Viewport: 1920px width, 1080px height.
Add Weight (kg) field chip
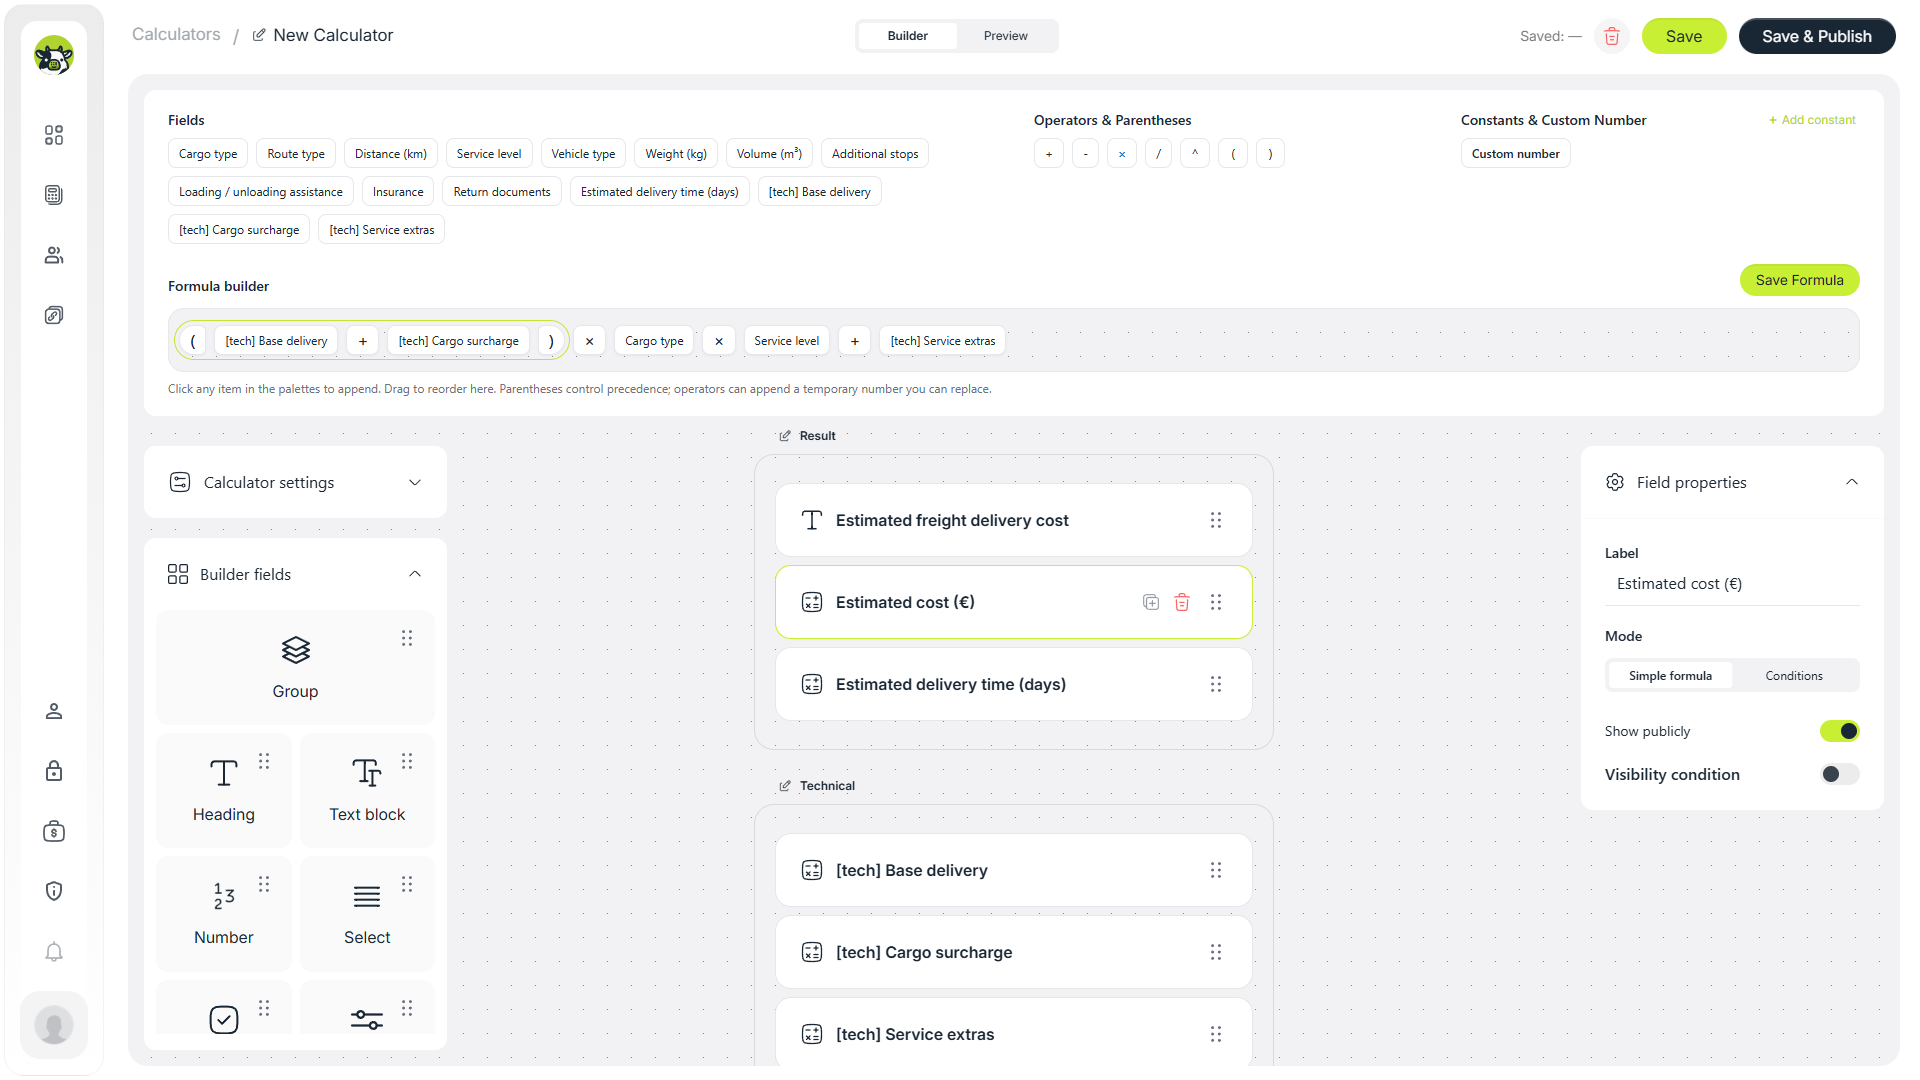click(676, 154)
